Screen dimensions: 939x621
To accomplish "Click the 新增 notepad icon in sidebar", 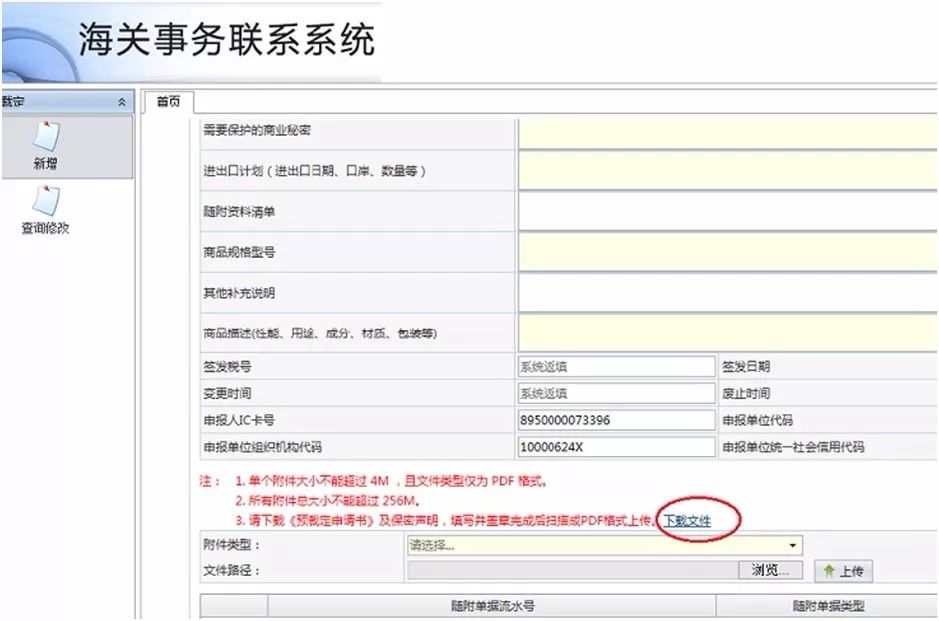I will (46, 137).
